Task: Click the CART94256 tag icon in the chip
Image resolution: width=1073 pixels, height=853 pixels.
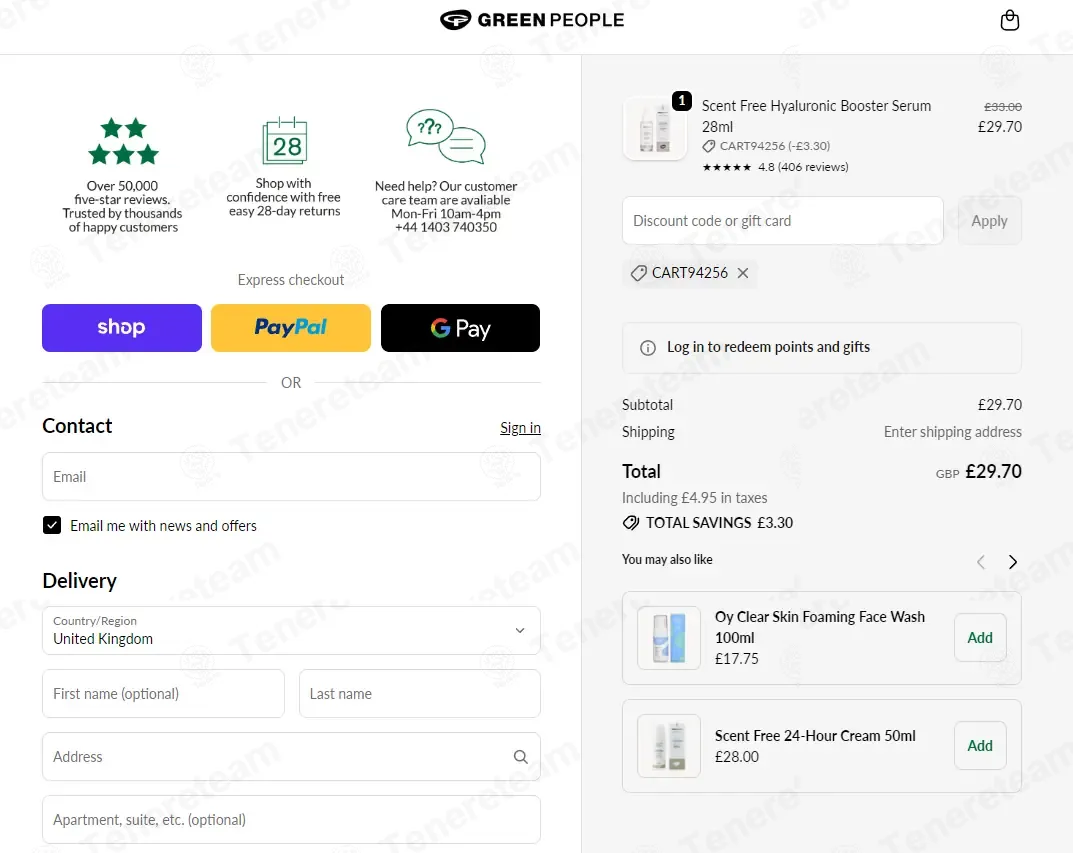Action: coord(638,273)
